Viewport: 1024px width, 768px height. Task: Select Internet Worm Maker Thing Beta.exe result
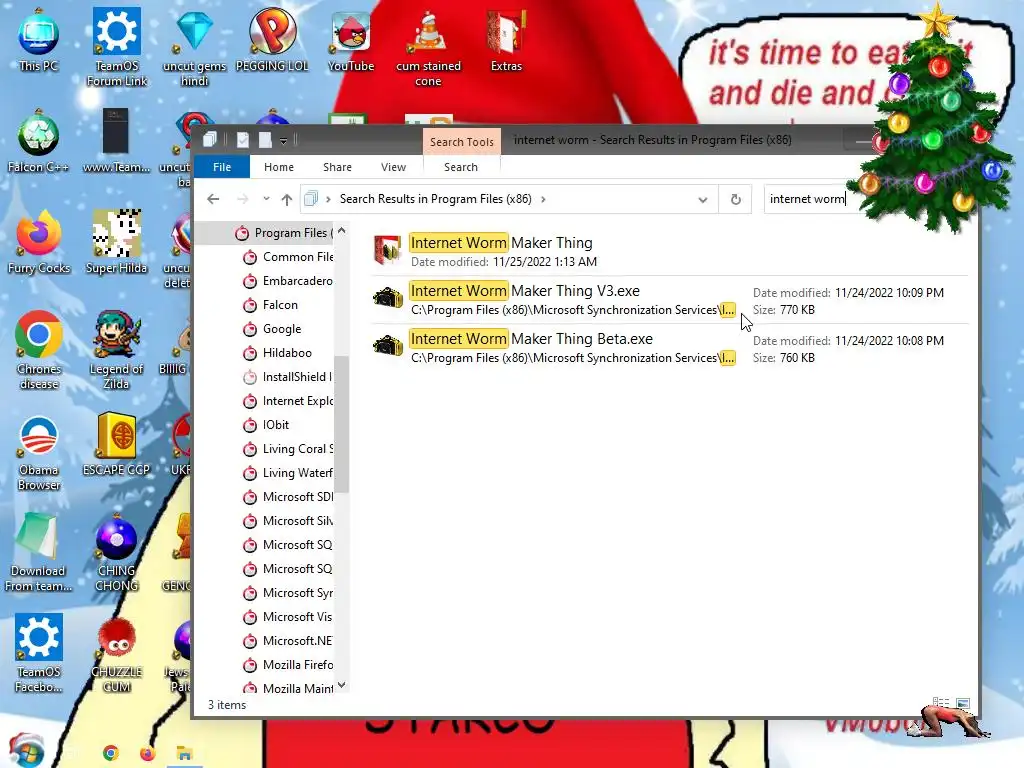click(x=669, y=348)
